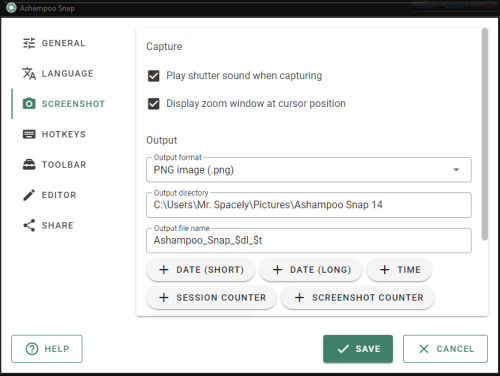The image size is (500, 376).
Task: Add Date (Long) placeholder to file name
Action: pos(311,270)
